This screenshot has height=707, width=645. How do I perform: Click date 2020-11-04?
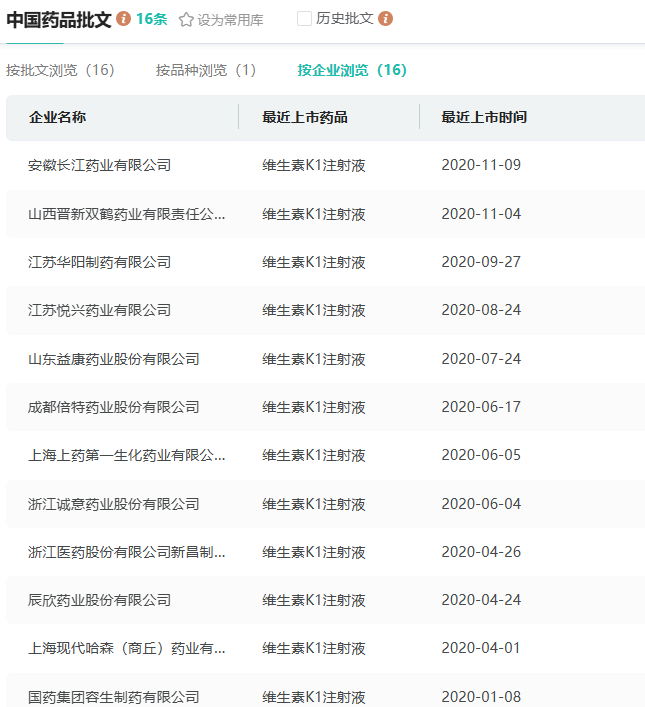click(481, 214)
